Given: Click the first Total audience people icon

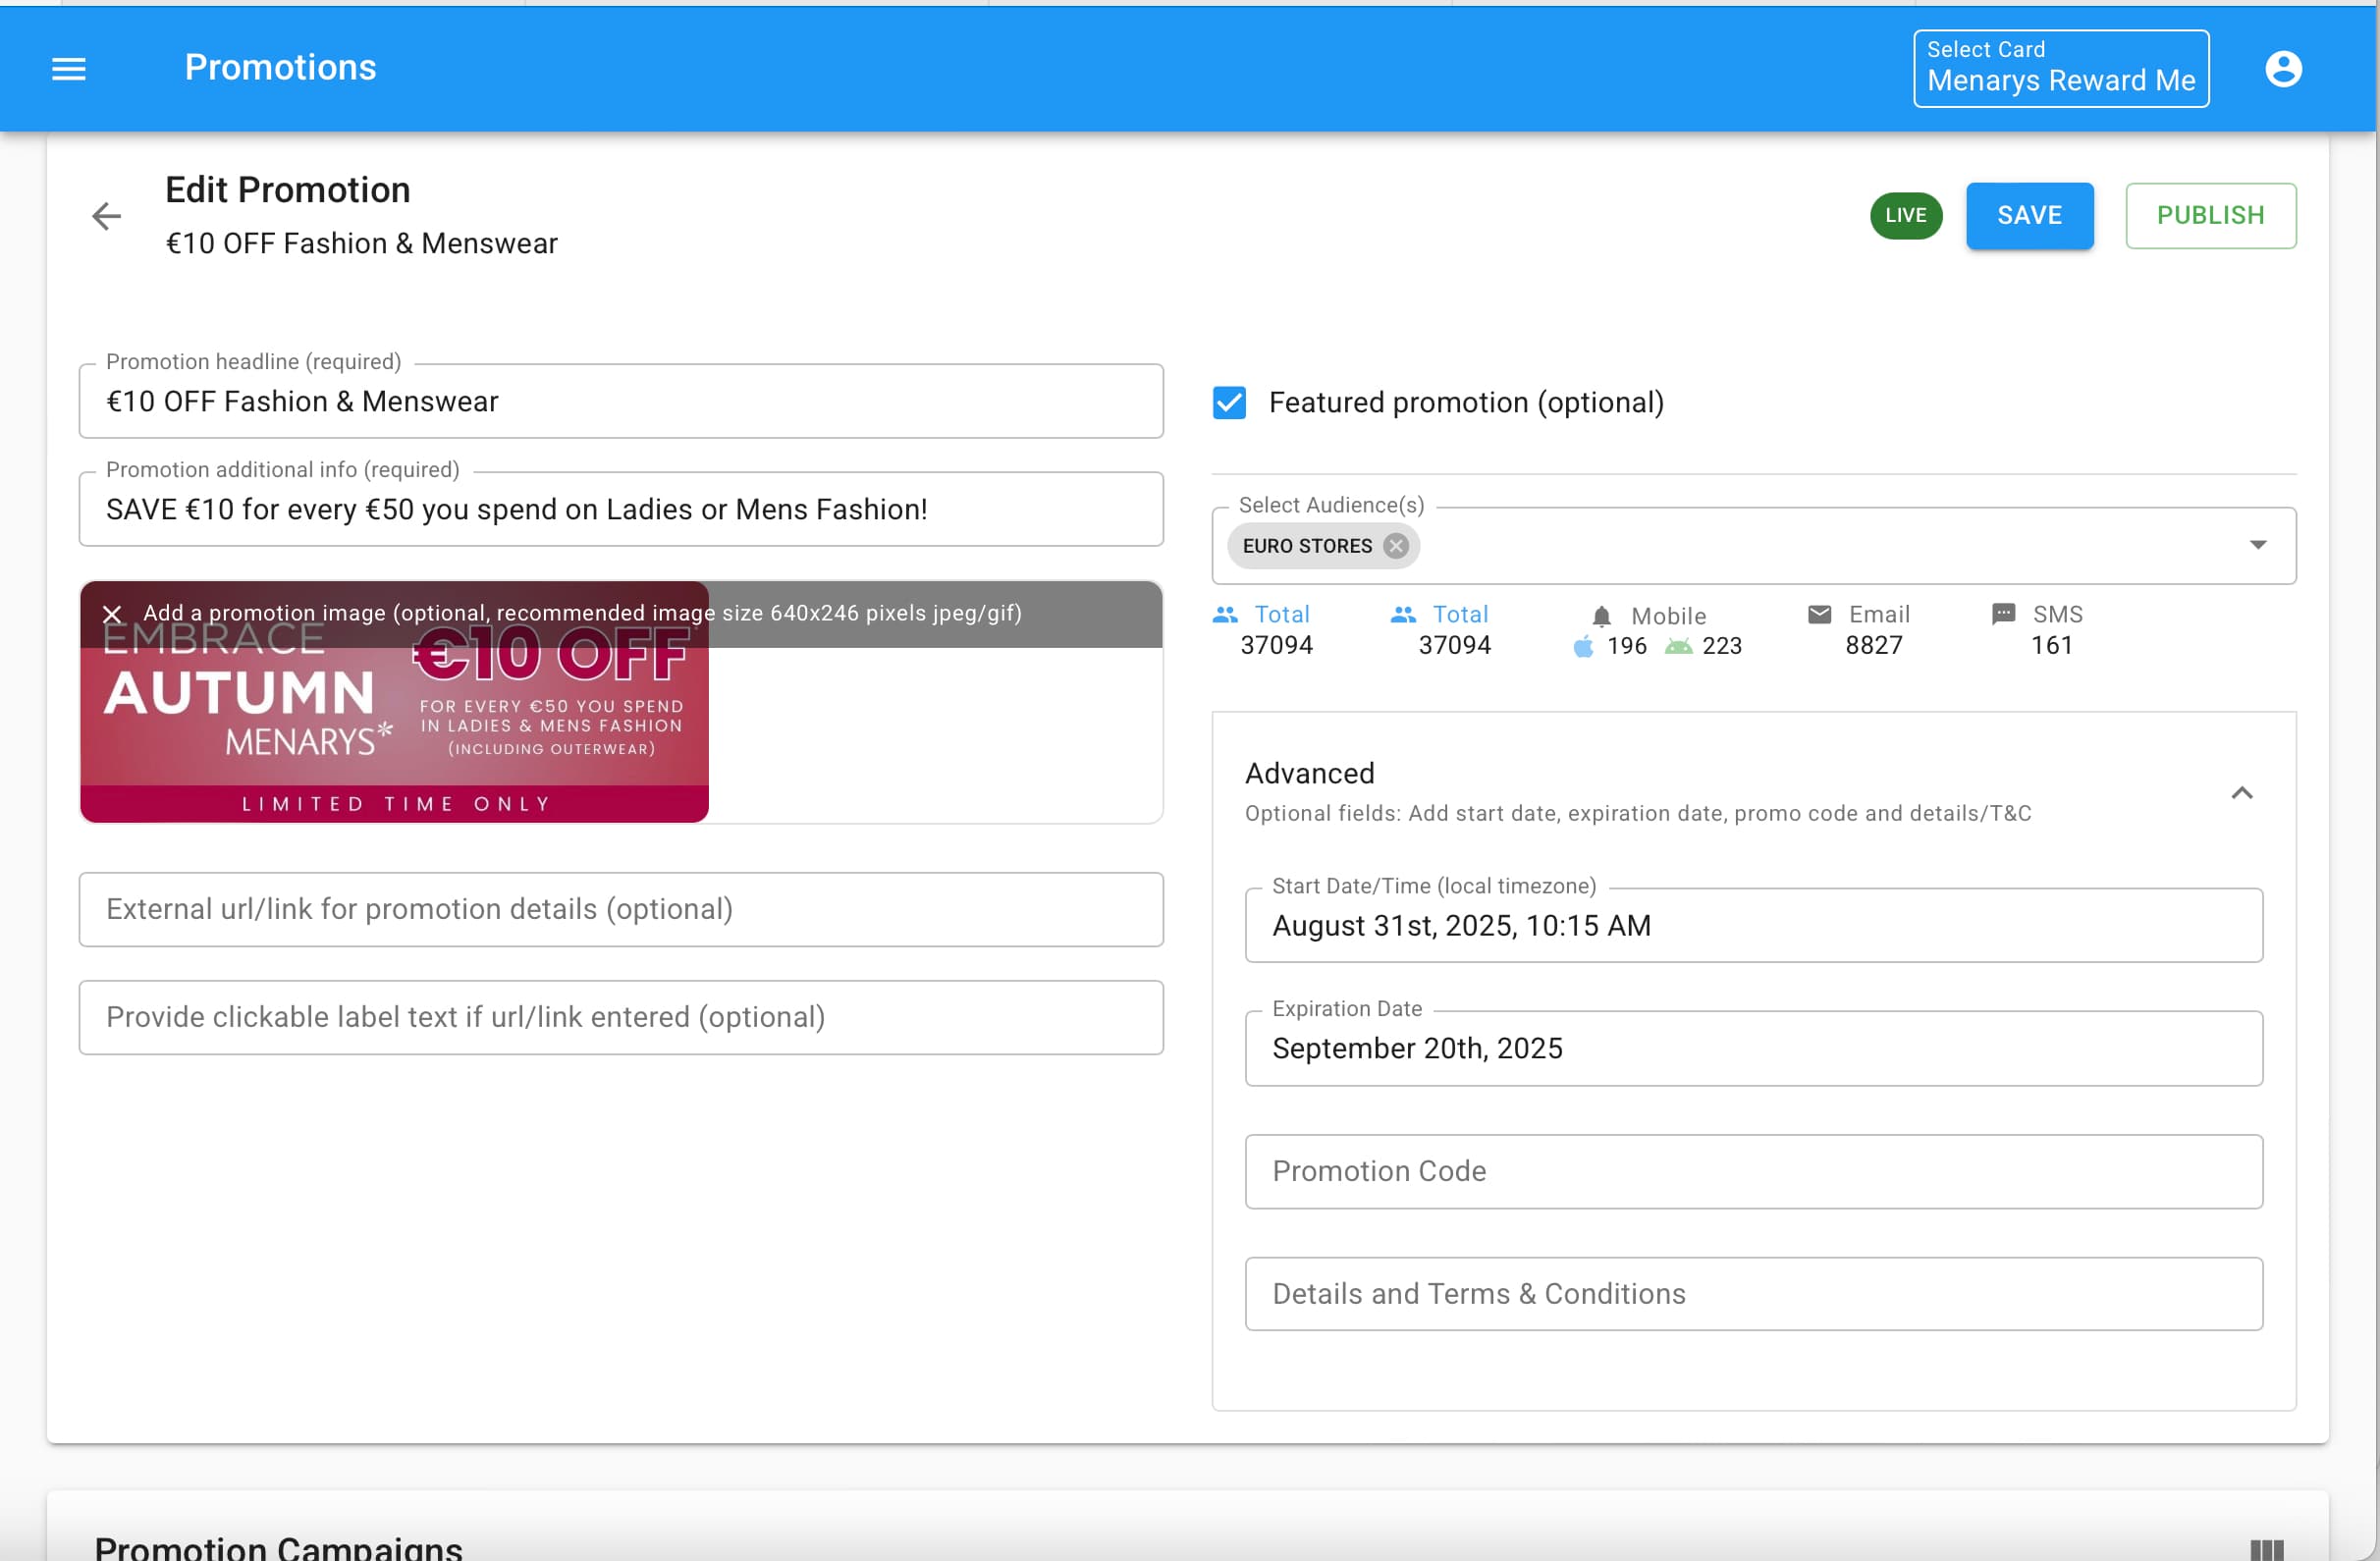Looking at the screenshot, I should click(1225, 614).
